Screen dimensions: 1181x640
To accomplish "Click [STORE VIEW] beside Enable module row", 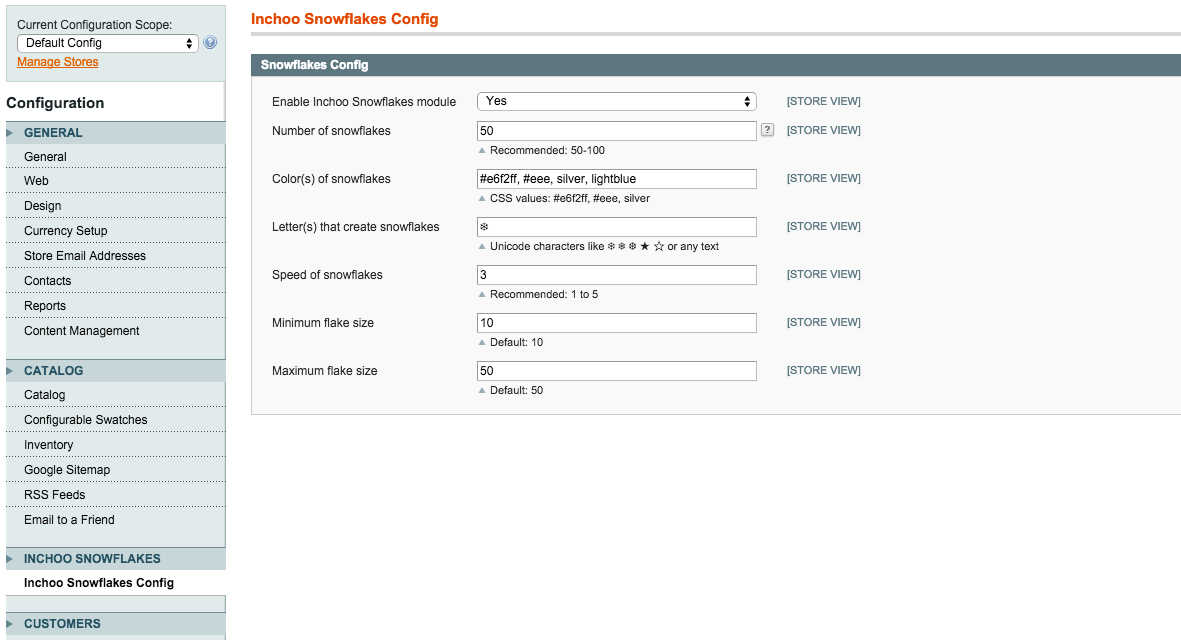I will coord(823,101).
